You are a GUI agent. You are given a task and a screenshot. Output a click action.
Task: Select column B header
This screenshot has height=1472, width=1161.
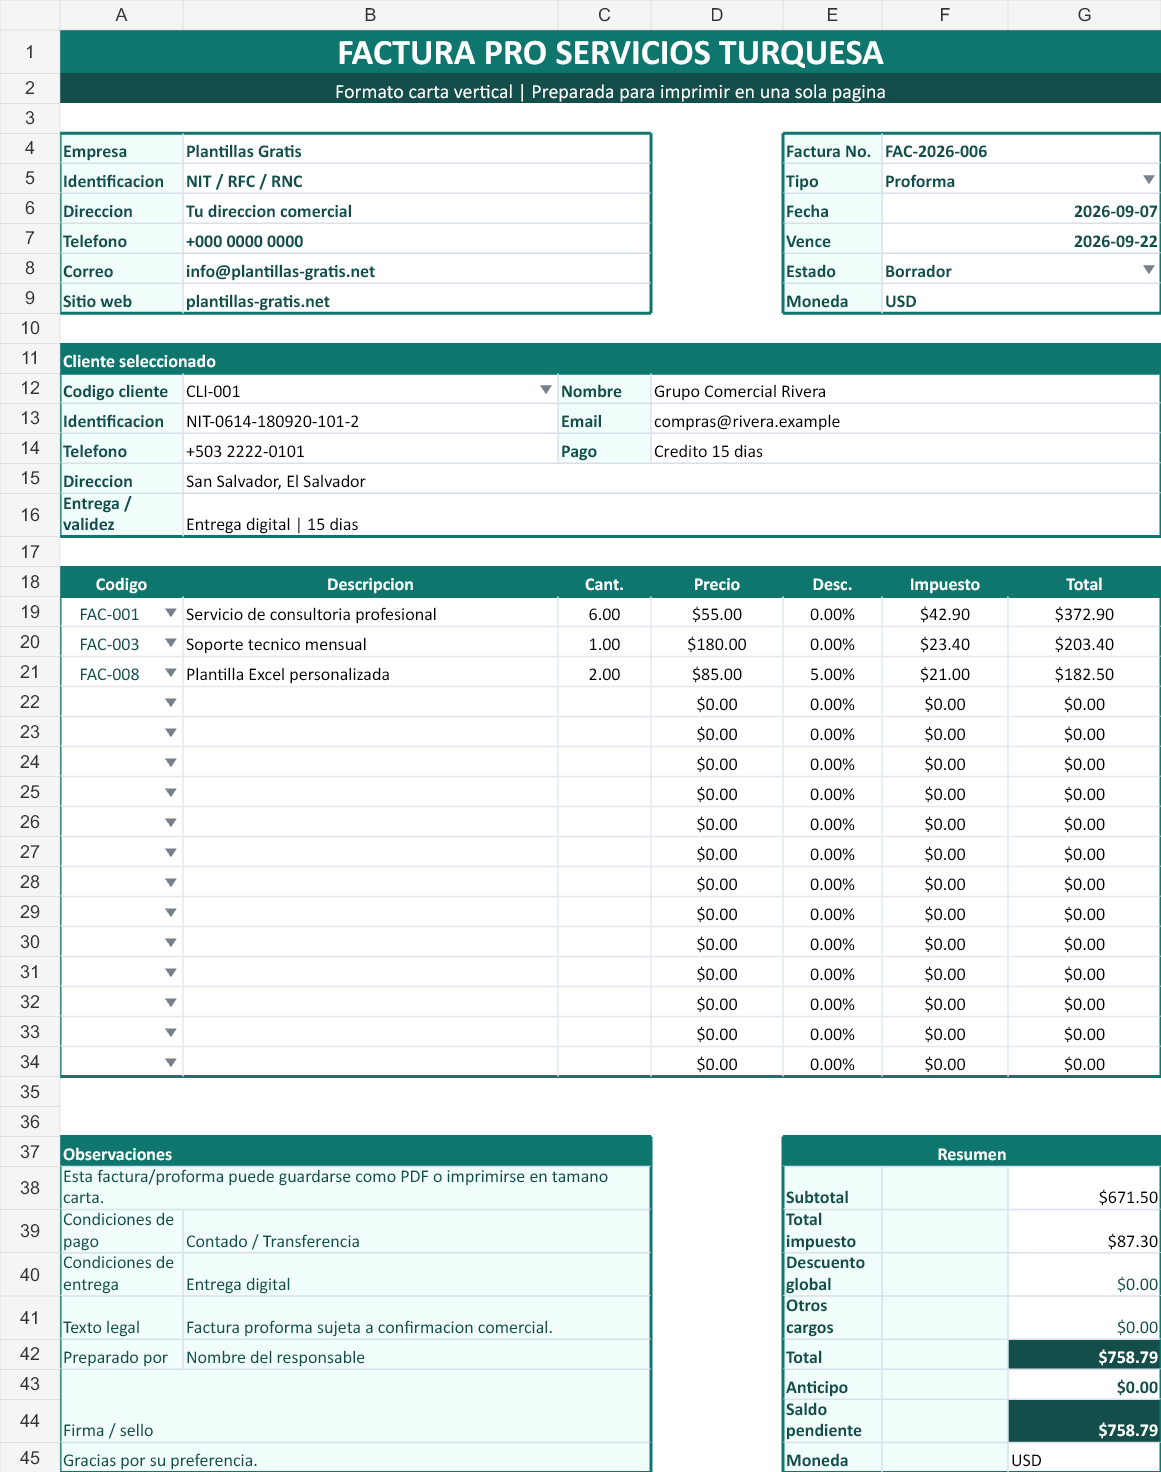pos(370,15)
